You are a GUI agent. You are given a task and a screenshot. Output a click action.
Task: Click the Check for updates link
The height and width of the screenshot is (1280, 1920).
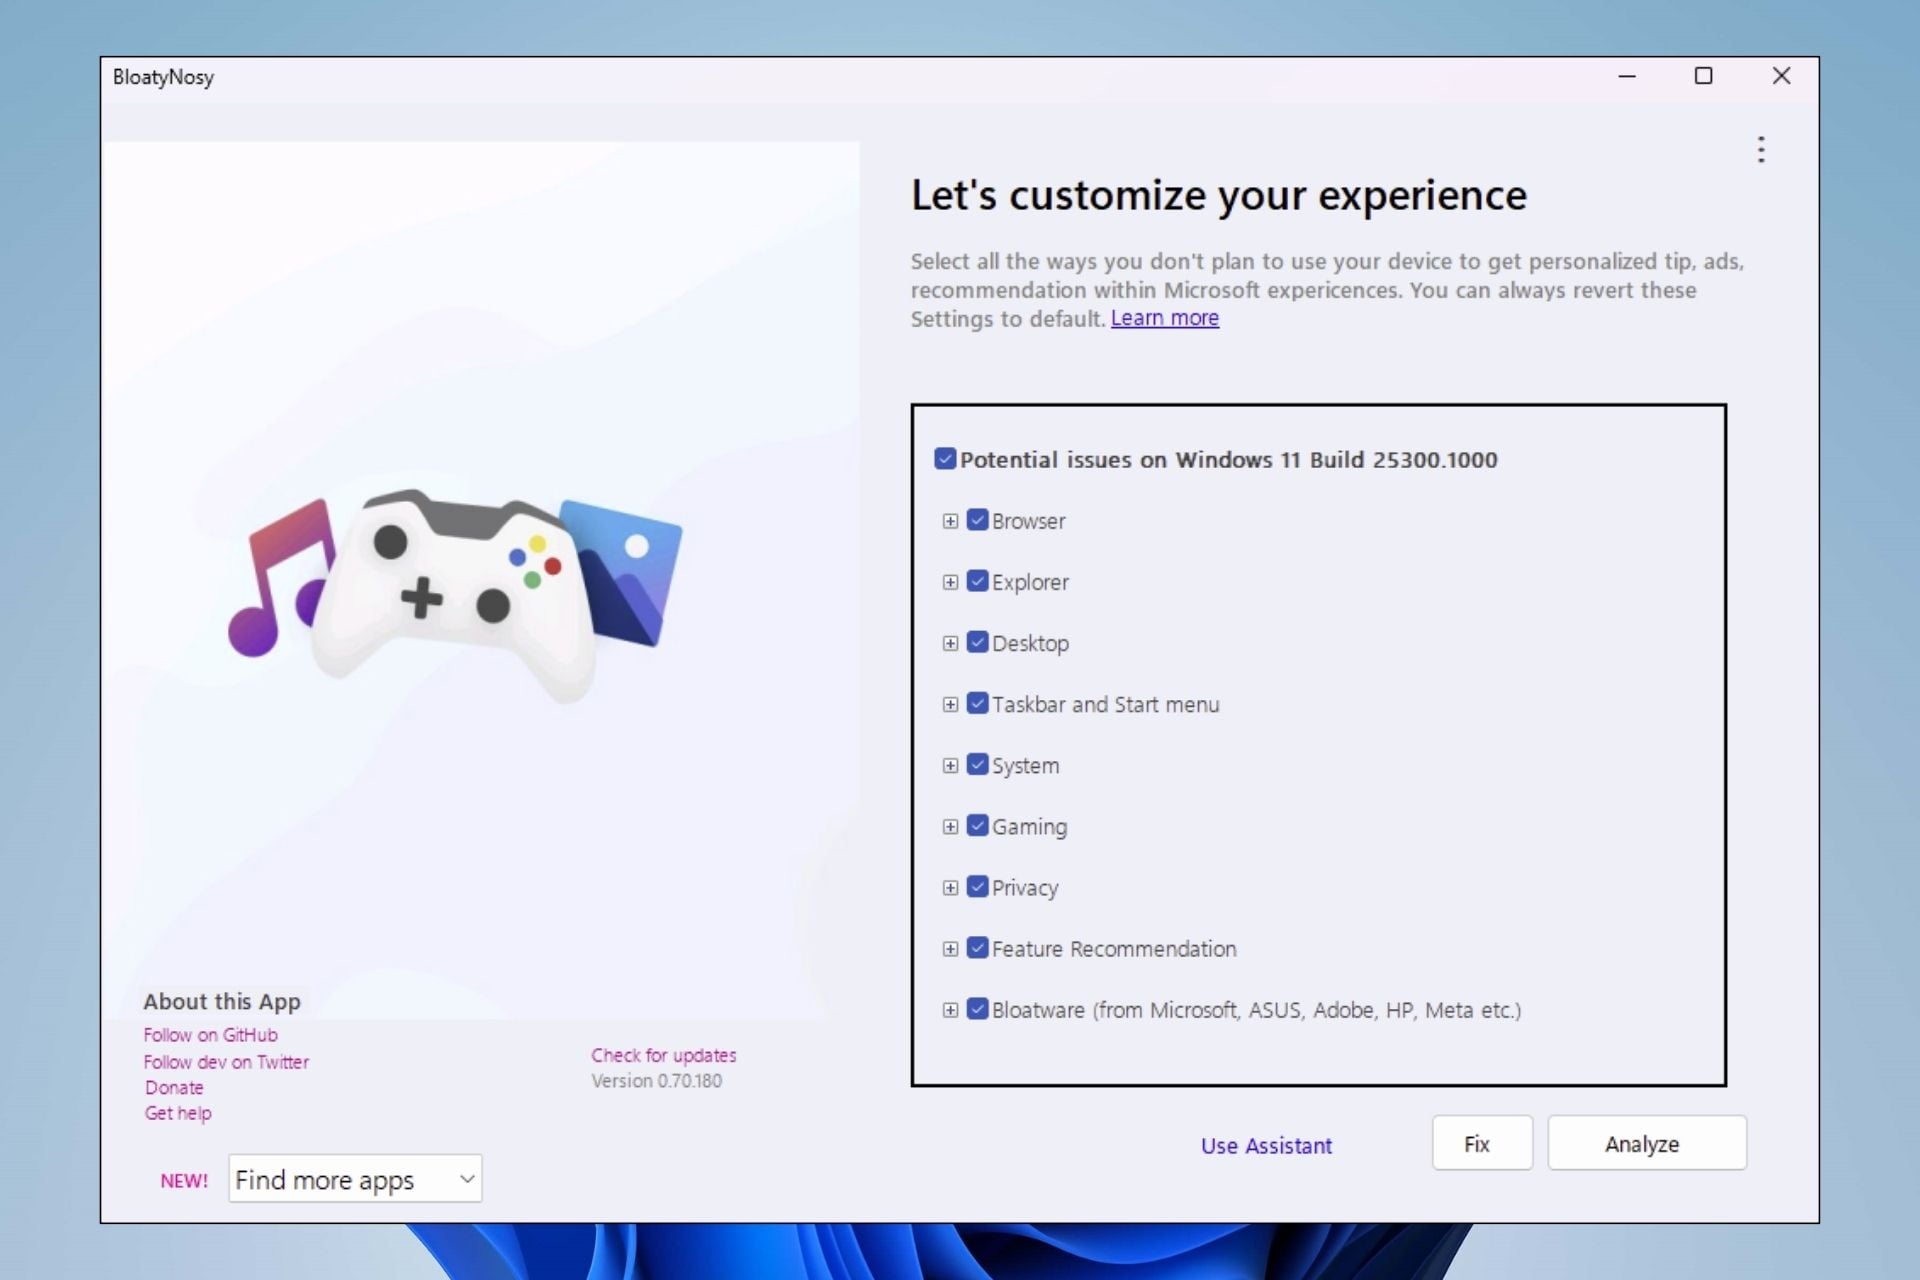(663, 1055)
